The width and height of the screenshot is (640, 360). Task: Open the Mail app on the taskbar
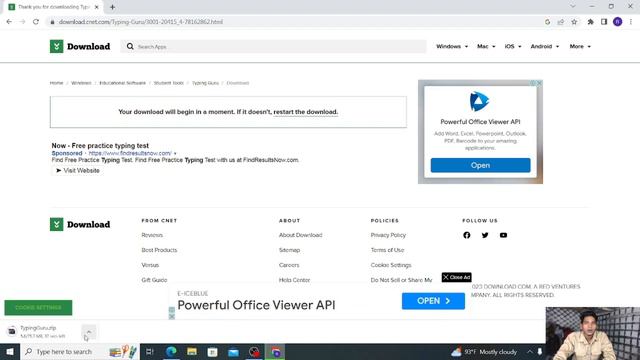pyautogui.click(x=233, y=351)
